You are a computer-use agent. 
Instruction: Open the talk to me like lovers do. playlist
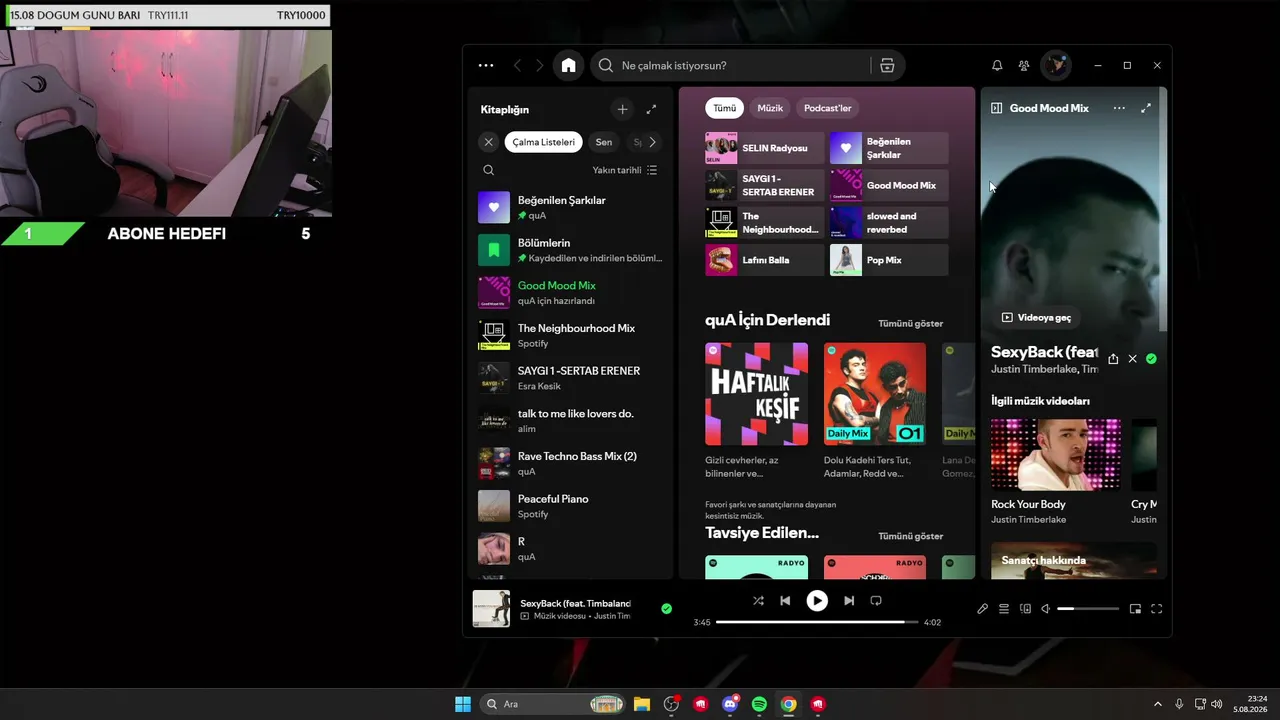570,421
